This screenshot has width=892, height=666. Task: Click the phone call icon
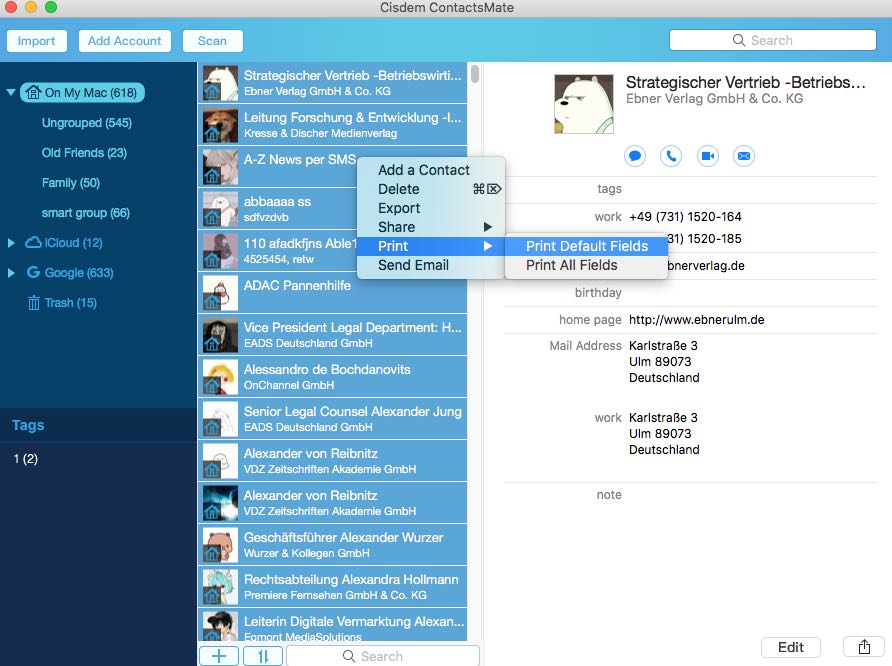point(671,156)
